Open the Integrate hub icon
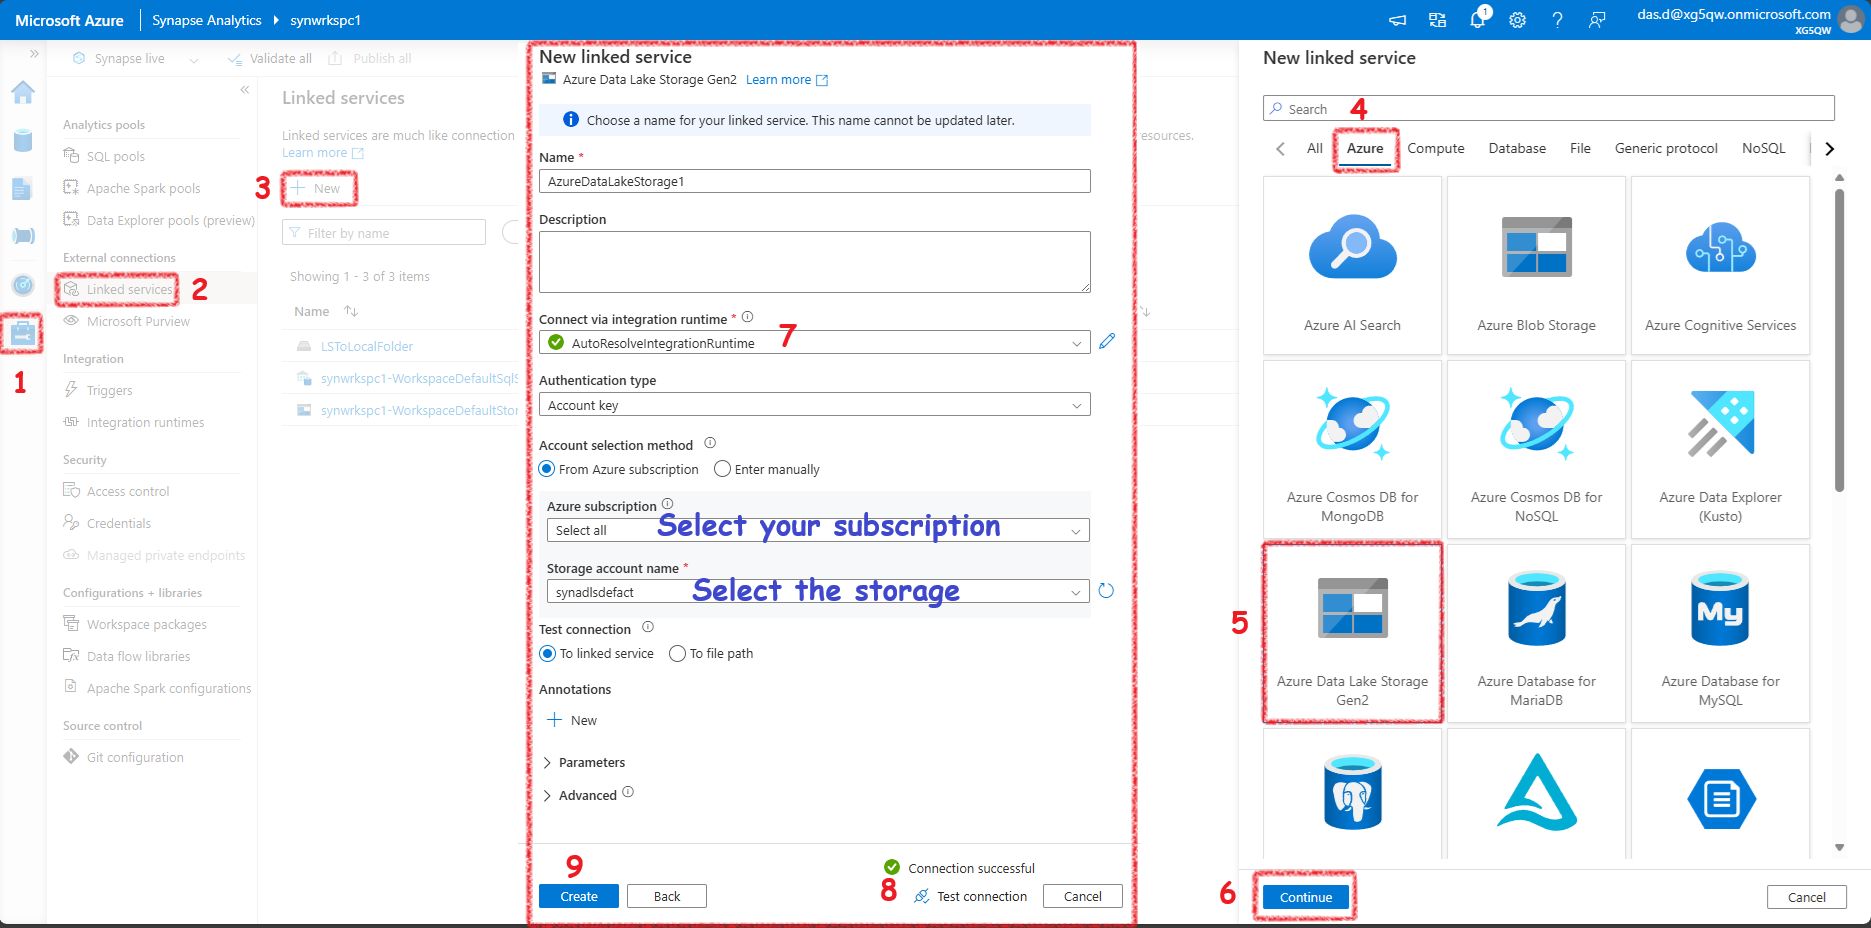 point(23,236)
